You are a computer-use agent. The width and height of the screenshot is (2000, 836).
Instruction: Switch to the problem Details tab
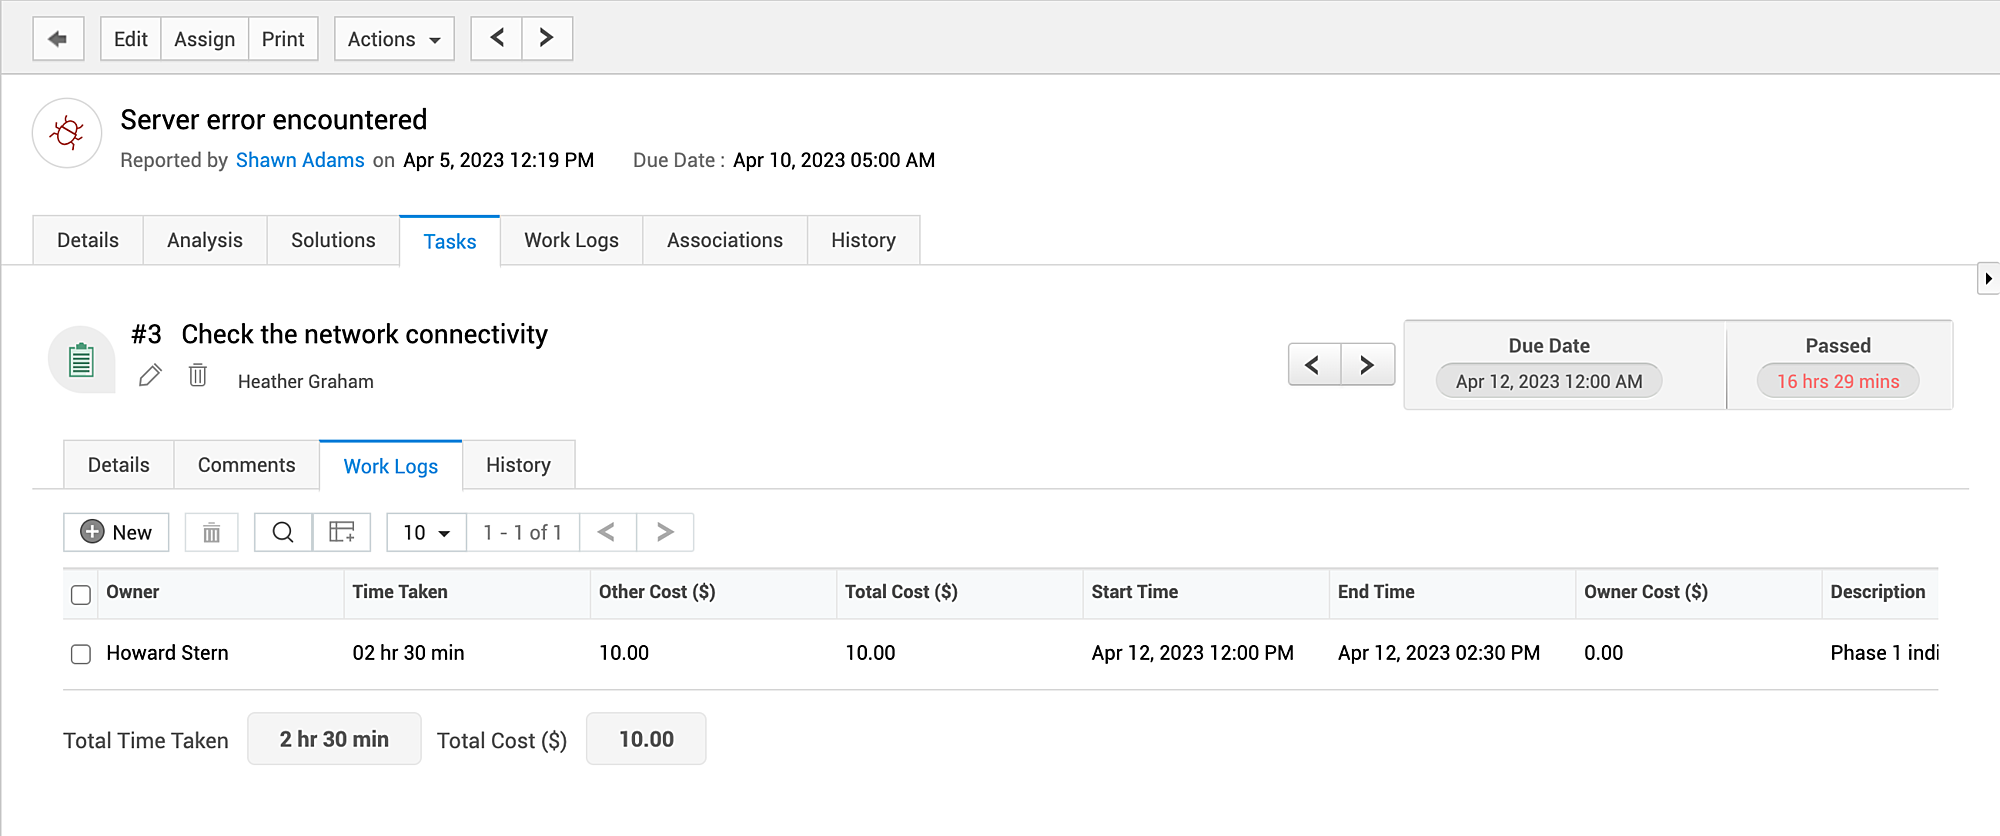pos(88,240)
